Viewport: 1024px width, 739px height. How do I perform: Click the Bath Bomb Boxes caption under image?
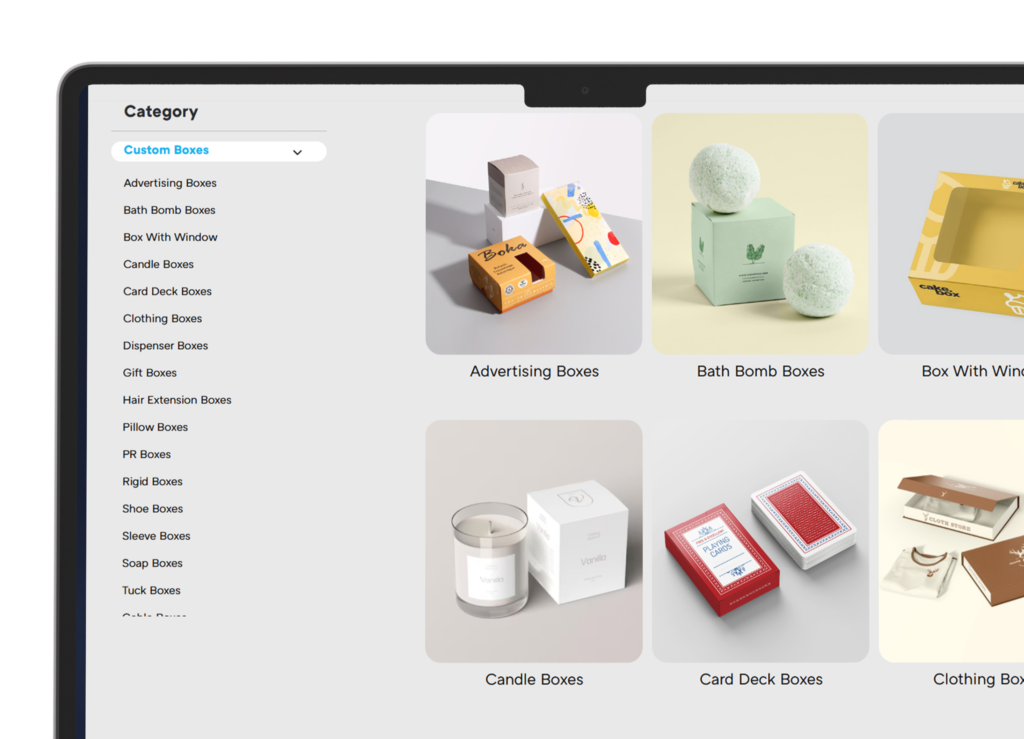(761, 371)
